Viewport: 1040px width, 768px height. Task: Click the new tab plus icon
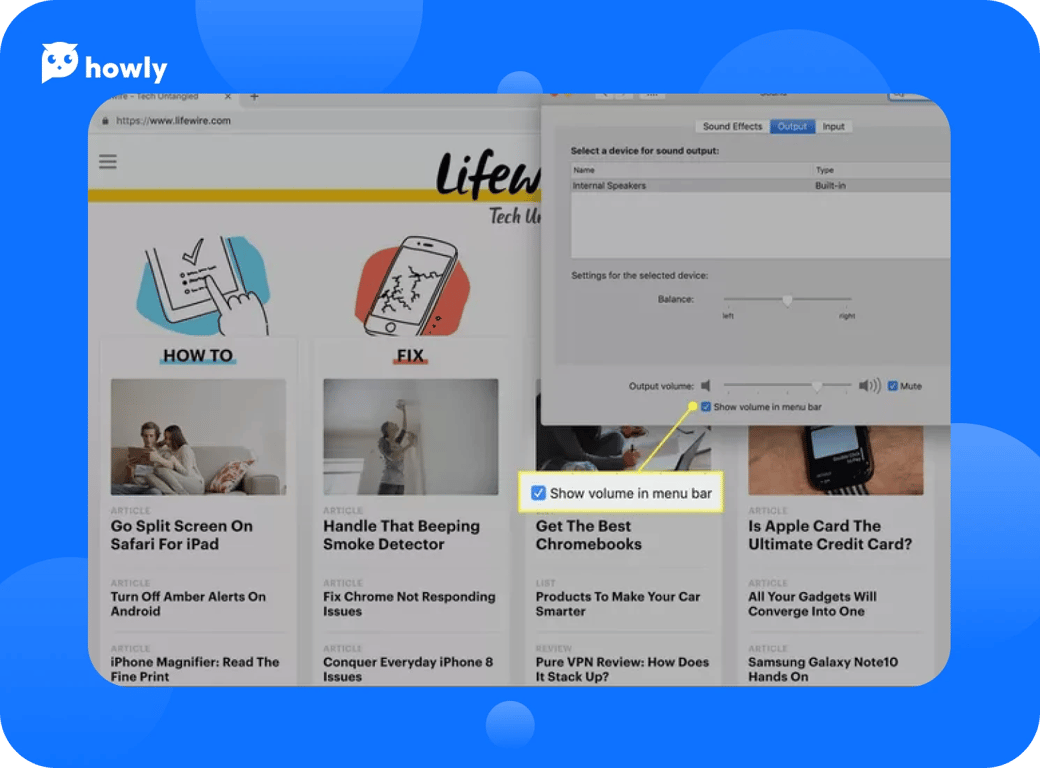254,97
